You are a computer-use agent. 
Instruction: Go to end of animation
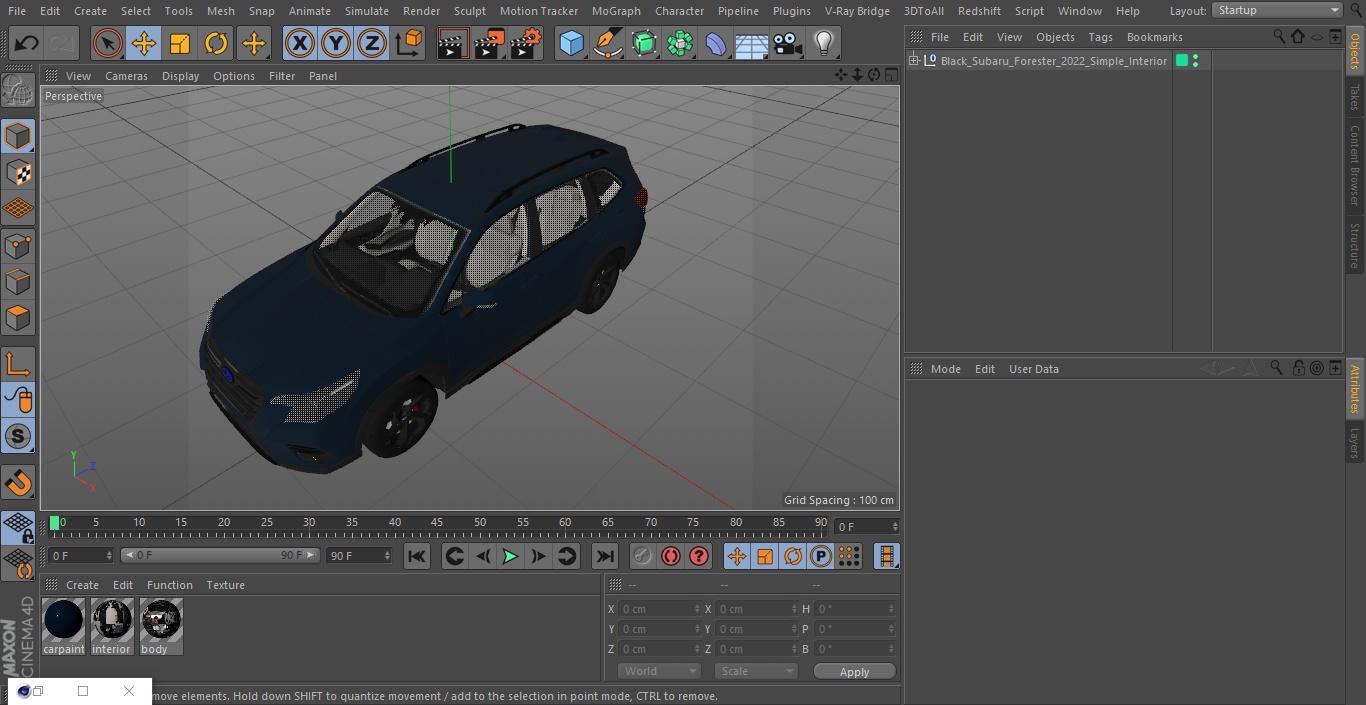(x=605, y=557)
